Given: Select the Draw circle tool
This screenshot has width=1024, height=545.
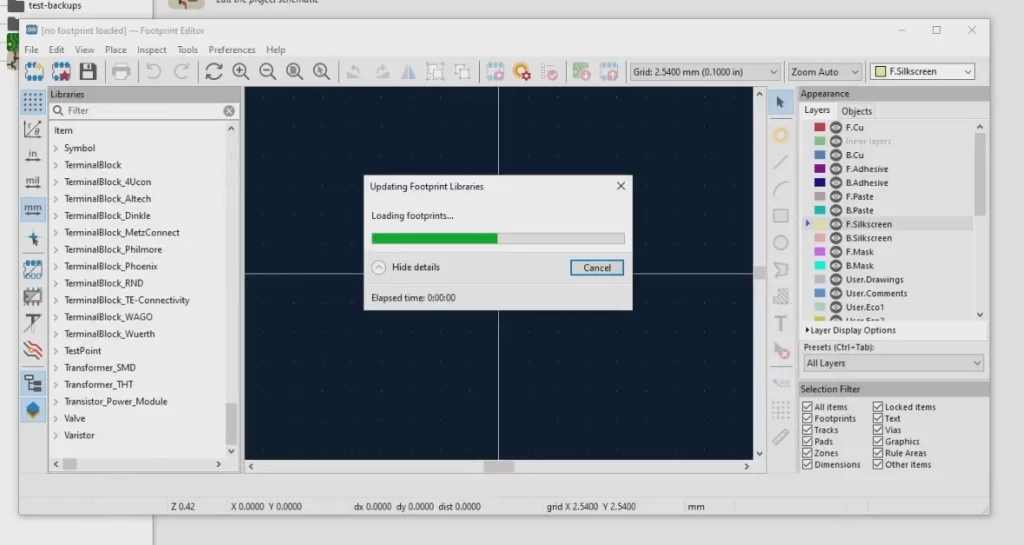Looking at the screenshot, I should click(x=781, y=242).
